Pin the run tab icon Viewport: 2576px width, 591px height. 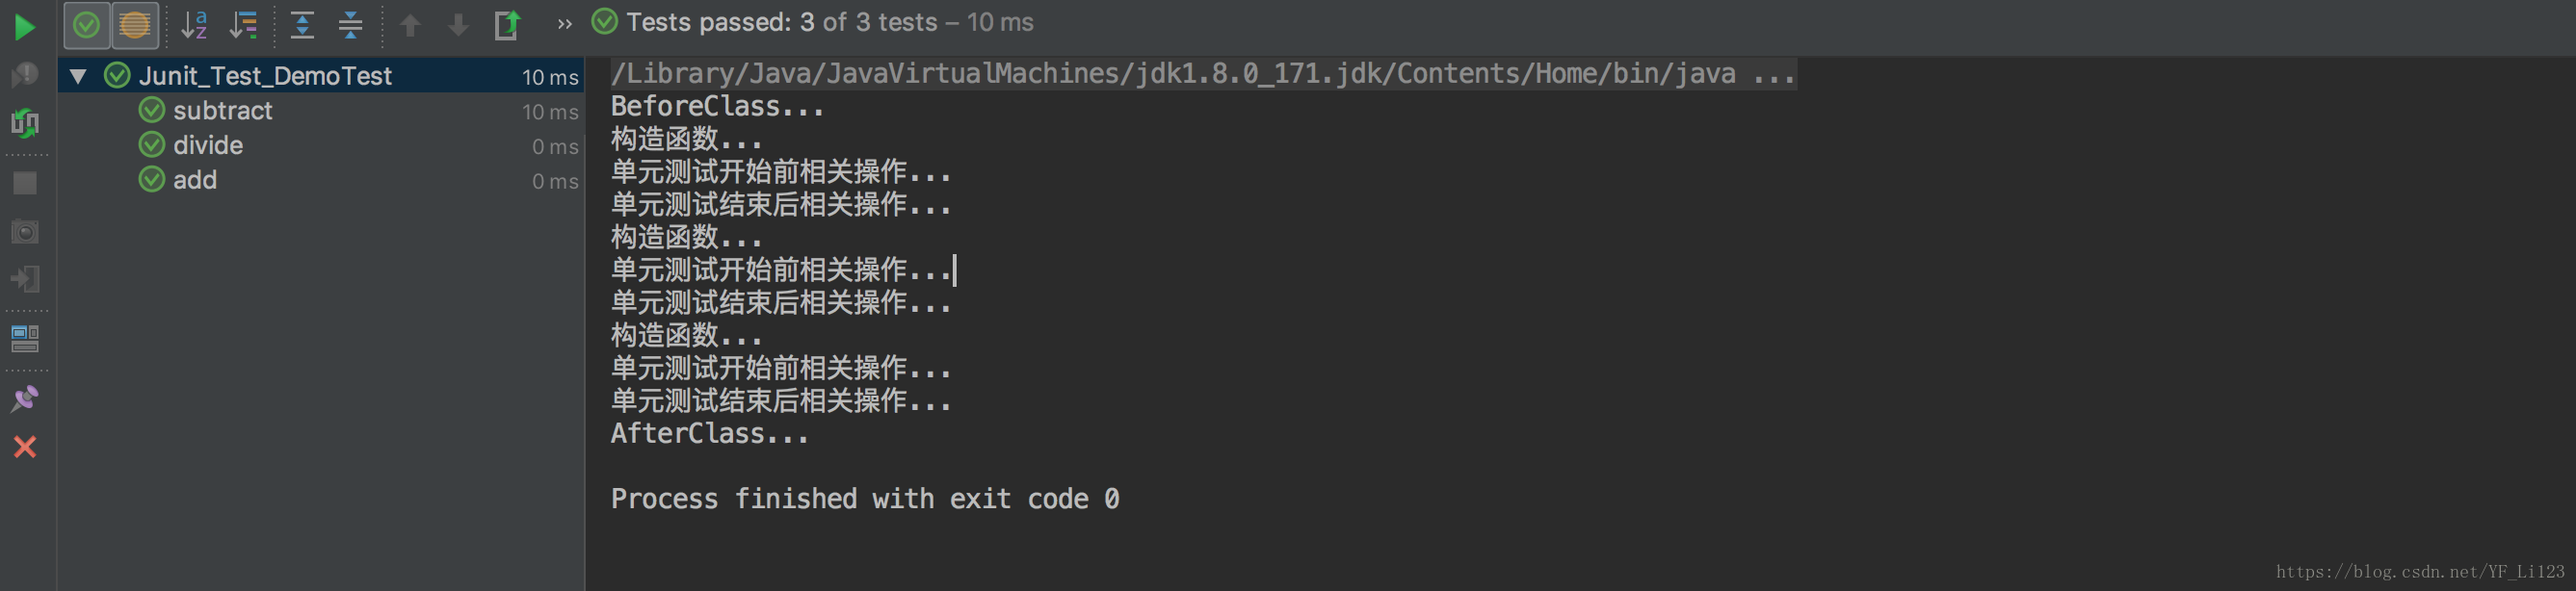point(25,399)
